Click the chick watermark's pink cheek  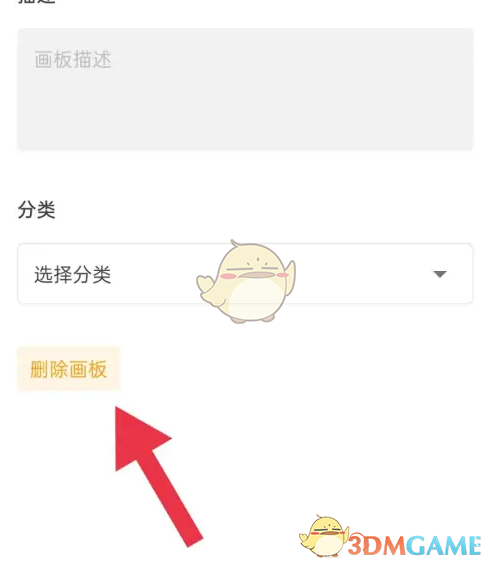coord(228,276)
